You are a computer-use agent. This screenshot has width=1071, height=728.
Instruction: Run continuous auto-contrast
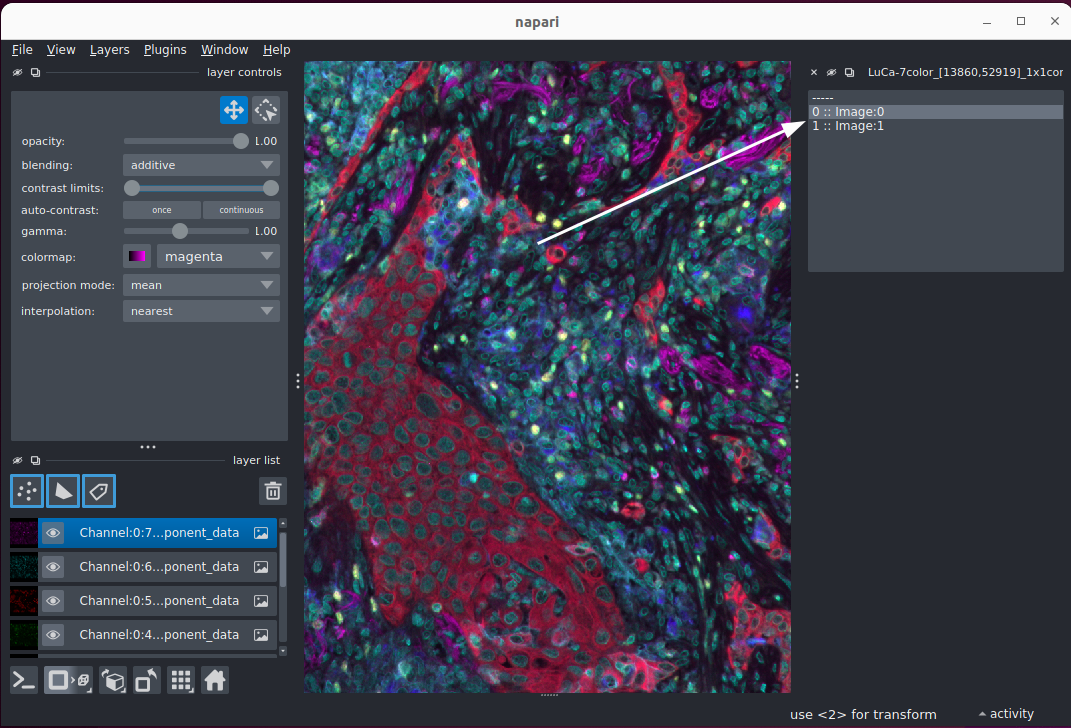tap(241, 209)
